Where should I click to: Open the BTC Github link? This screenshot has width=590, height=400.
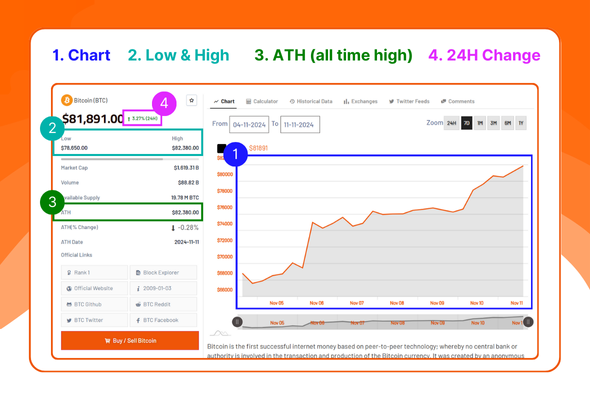point(94,304)
